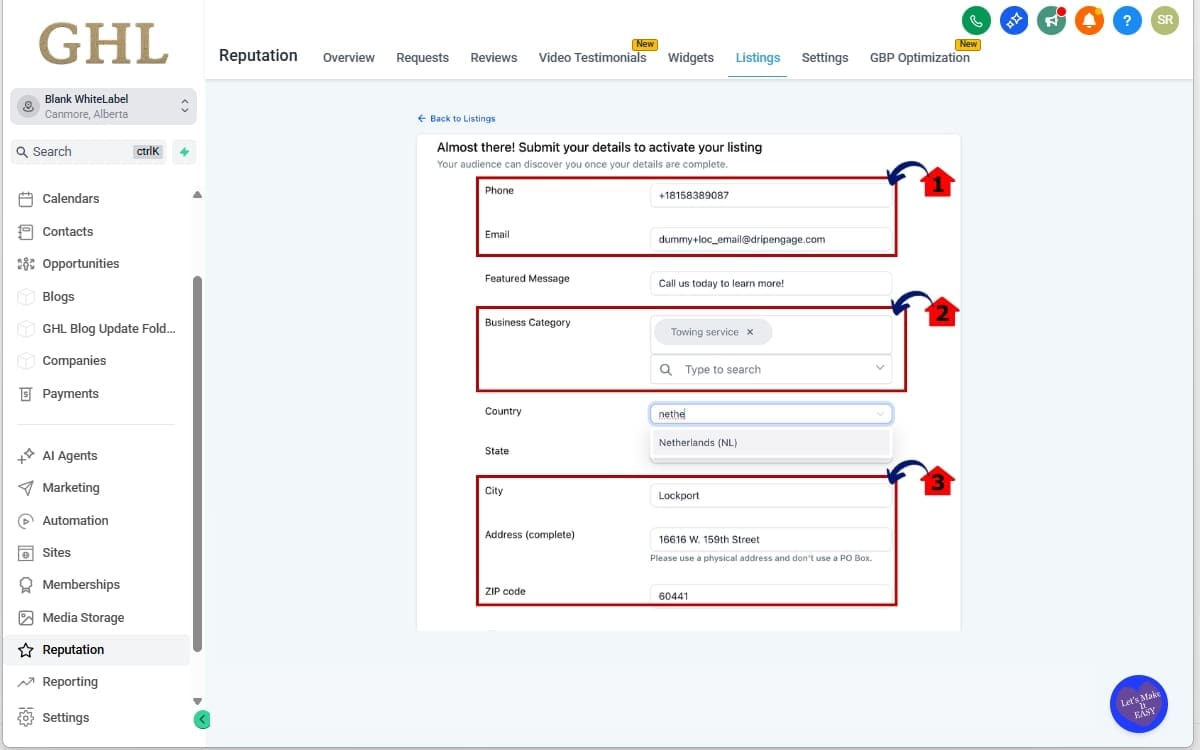Open the SR profile avatar
Viewport: 1200px width, 750px height.
pos(1164,20)
